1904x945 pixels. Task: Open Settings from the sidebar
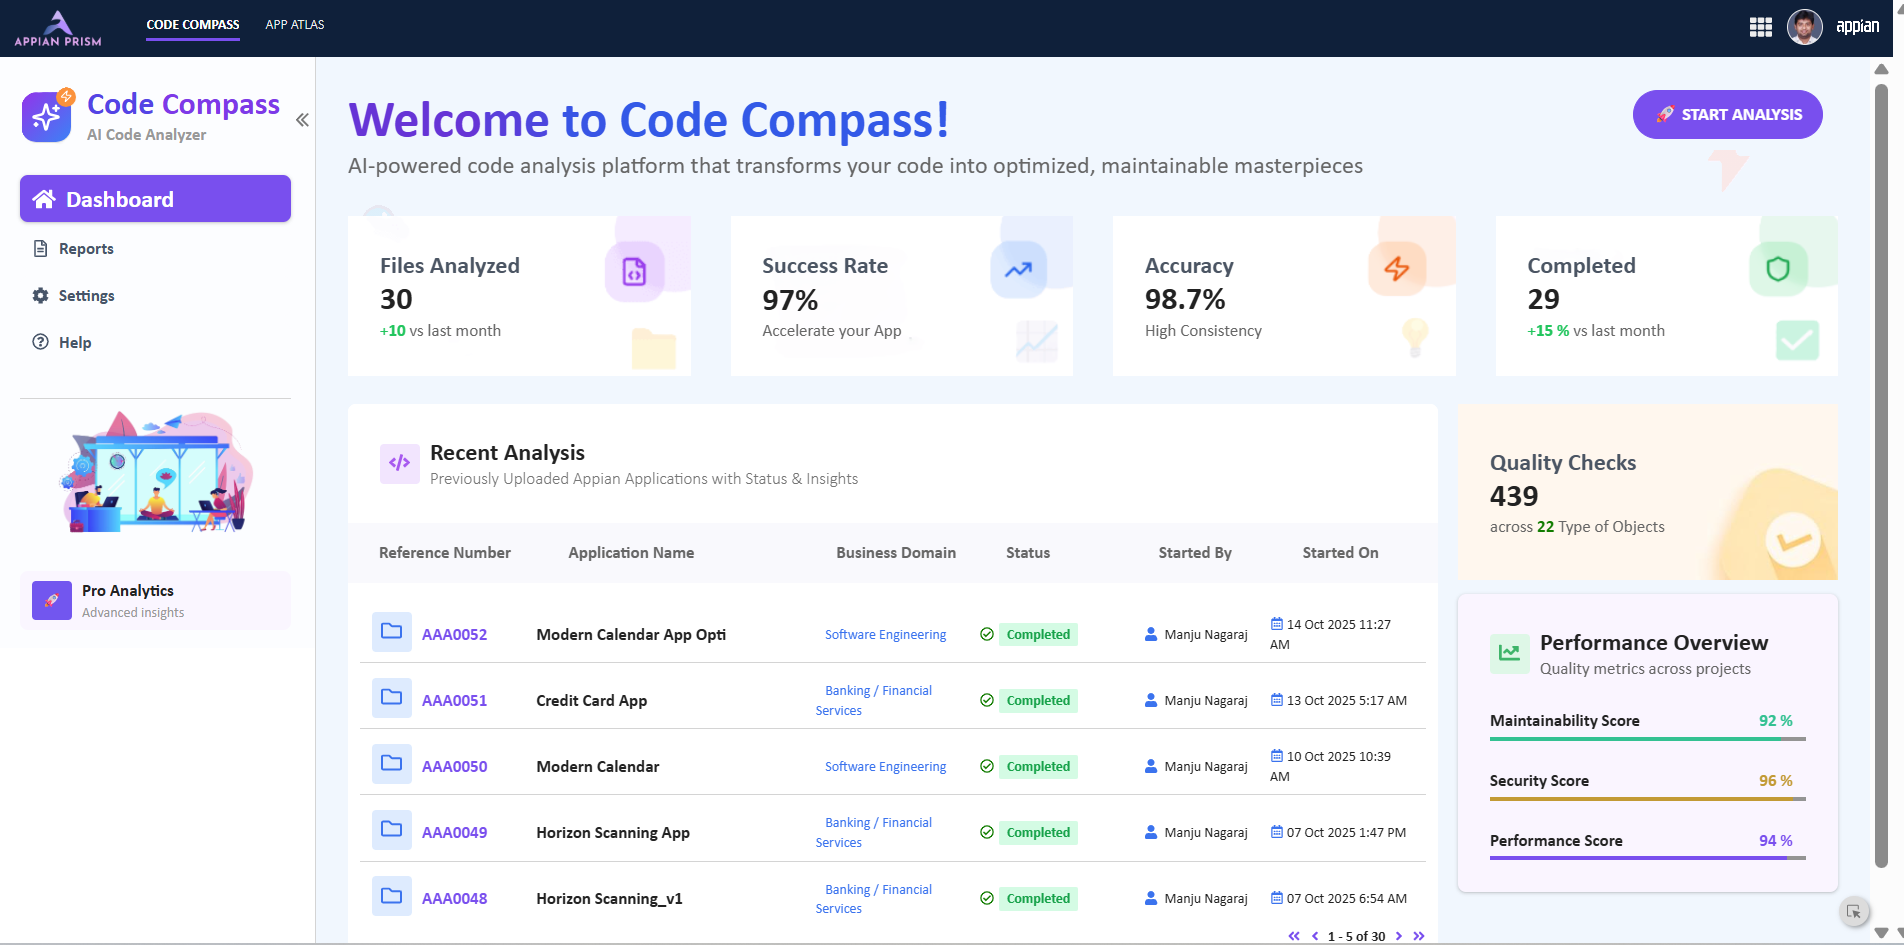click(86, 296)
